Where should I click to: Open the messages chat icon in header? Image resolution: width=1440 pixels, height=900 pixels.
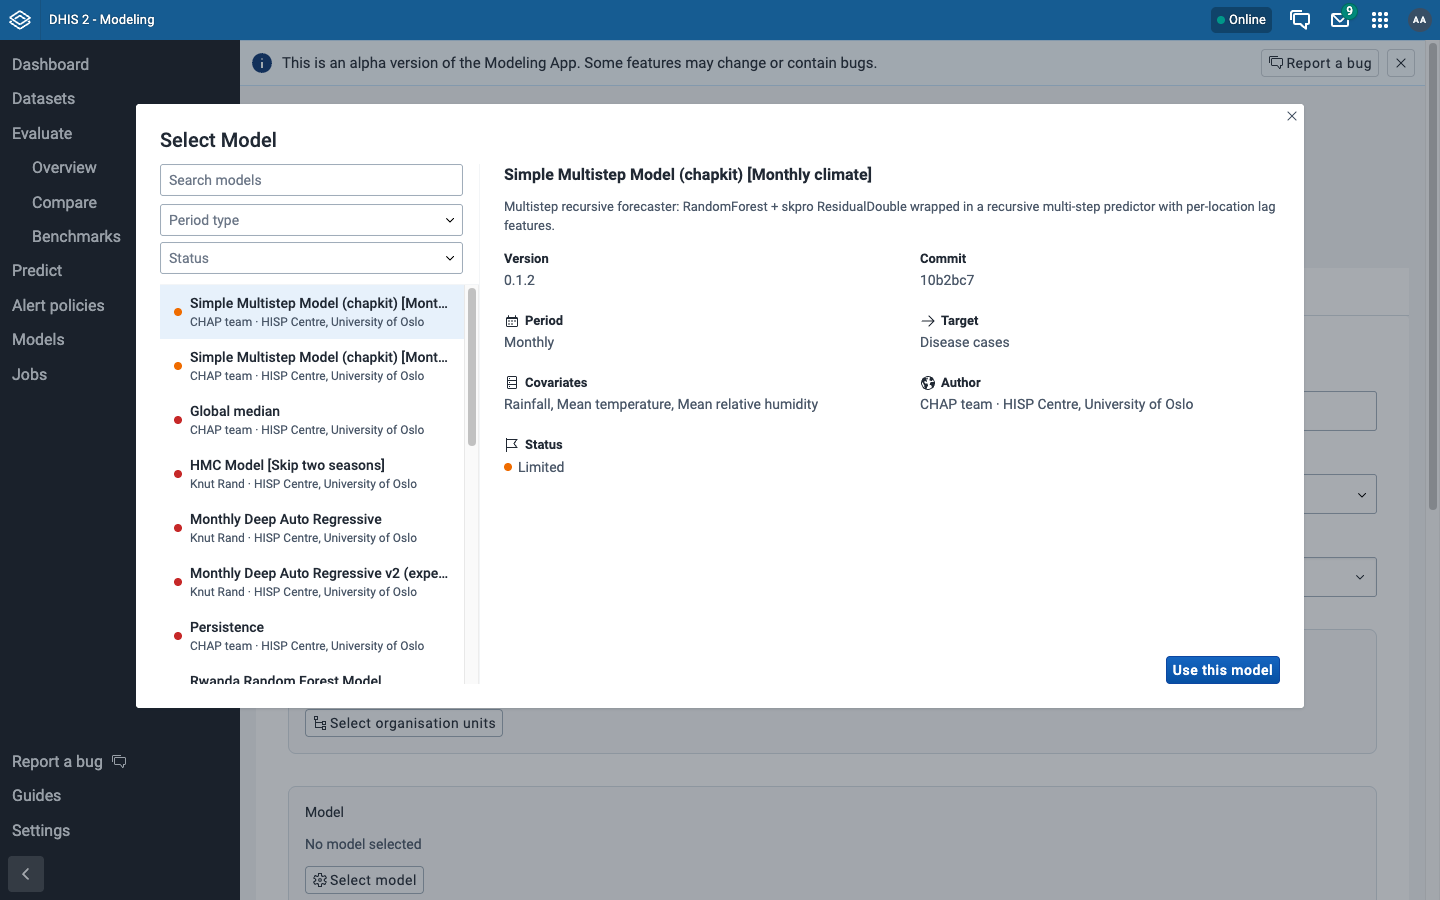point(1300,20)
